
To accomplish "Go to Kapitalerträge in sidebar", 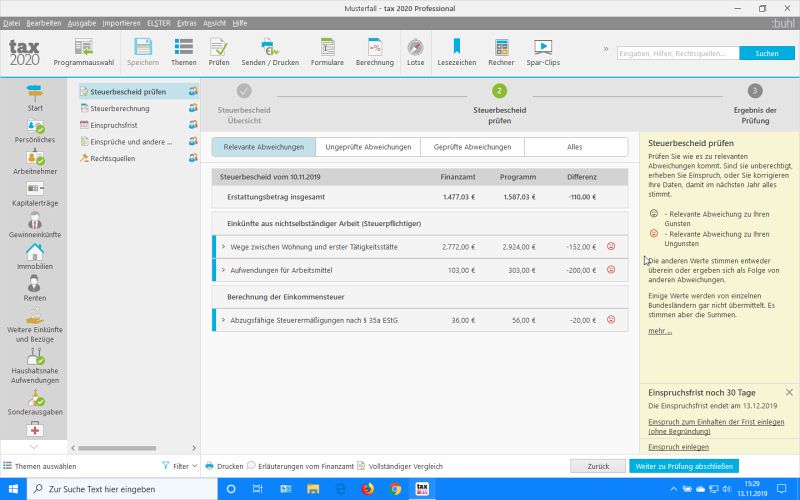I will pyautogui.click(x=35, y=194).
